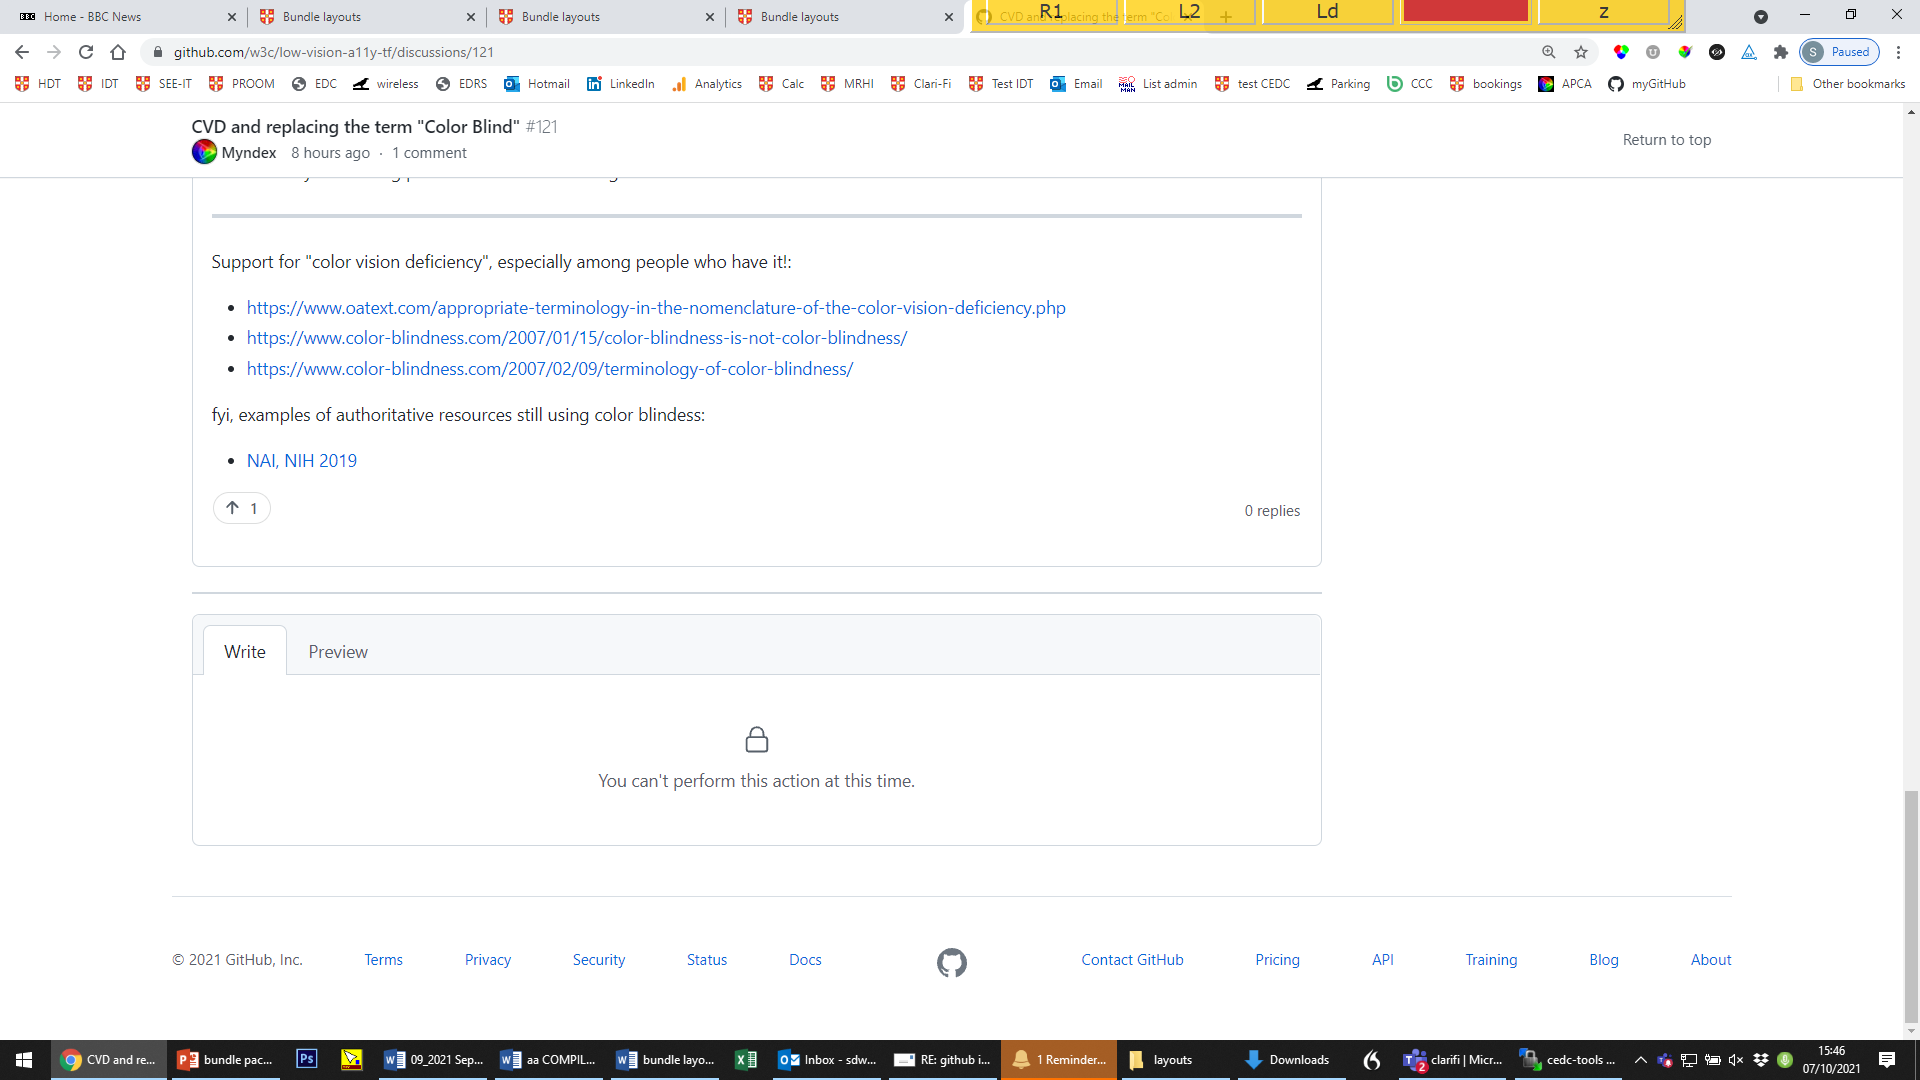
Task: Open the Terms footer link
Action: [384, 960]
